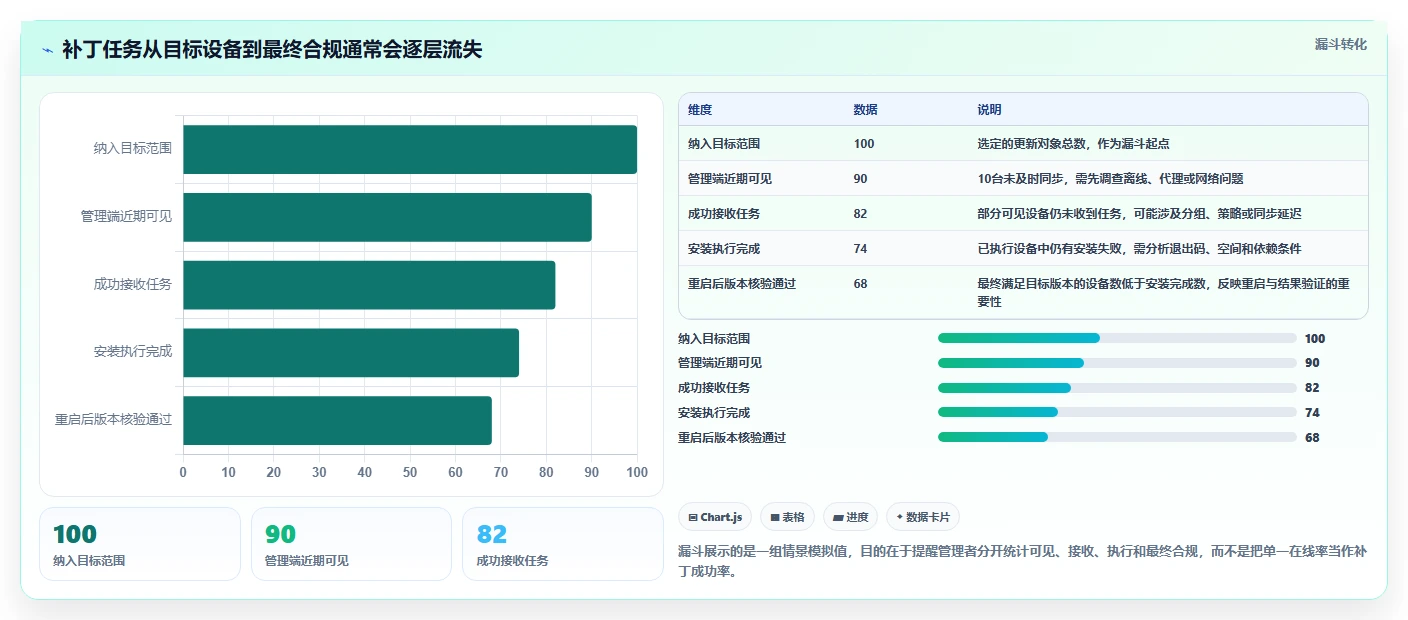Viewport: 1408px width, 620px height.
Task: Click the chart y-axis label 管理端近期可见
Action: coord(126,216)
